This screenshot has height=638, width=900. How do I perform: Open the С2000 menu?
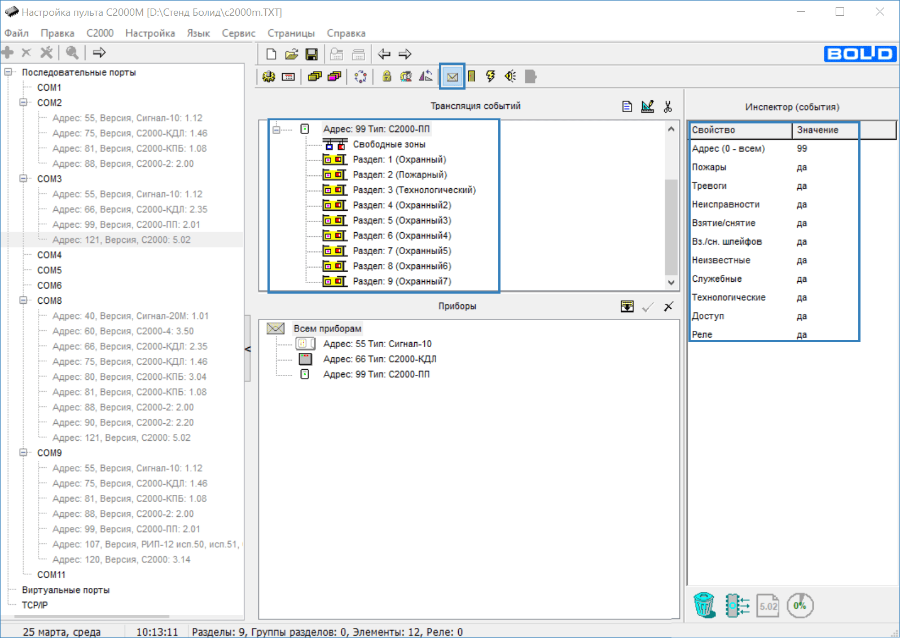[100, 33]
